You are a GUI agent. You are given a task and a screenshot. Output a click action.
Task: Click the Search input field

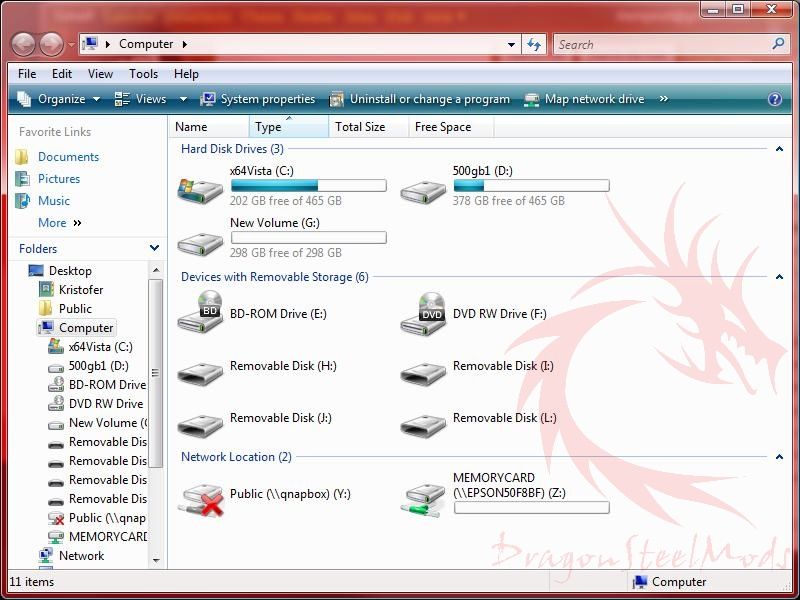coord(660,44)
